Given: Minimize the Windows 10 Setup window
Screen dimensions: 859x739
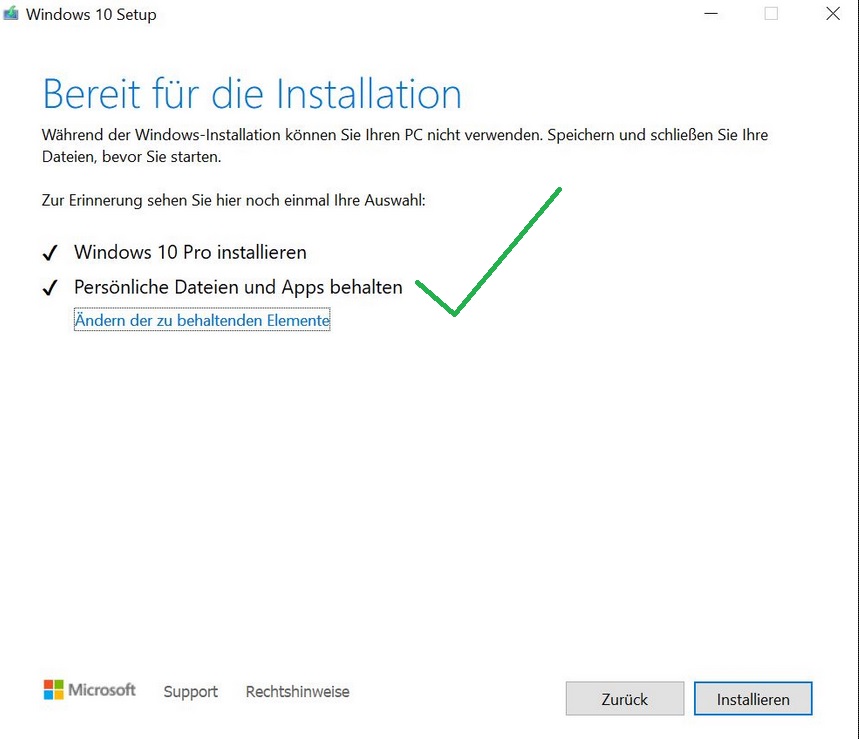Looking at the screenshot, I should point(711,14).
